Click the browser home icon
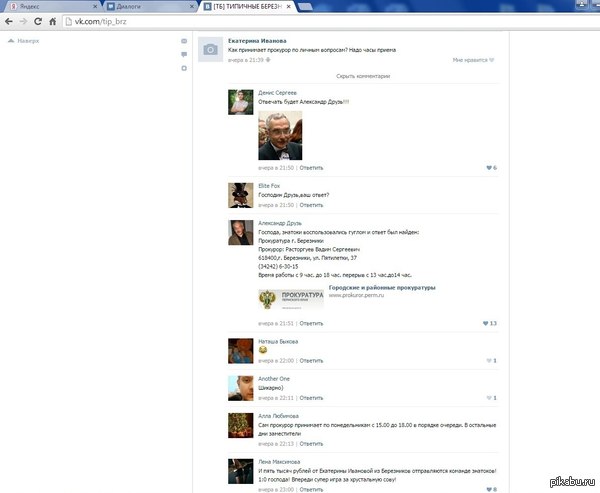The width and height of the screenshot is (600, 493). pyautogui.click(x=52, y=21)
